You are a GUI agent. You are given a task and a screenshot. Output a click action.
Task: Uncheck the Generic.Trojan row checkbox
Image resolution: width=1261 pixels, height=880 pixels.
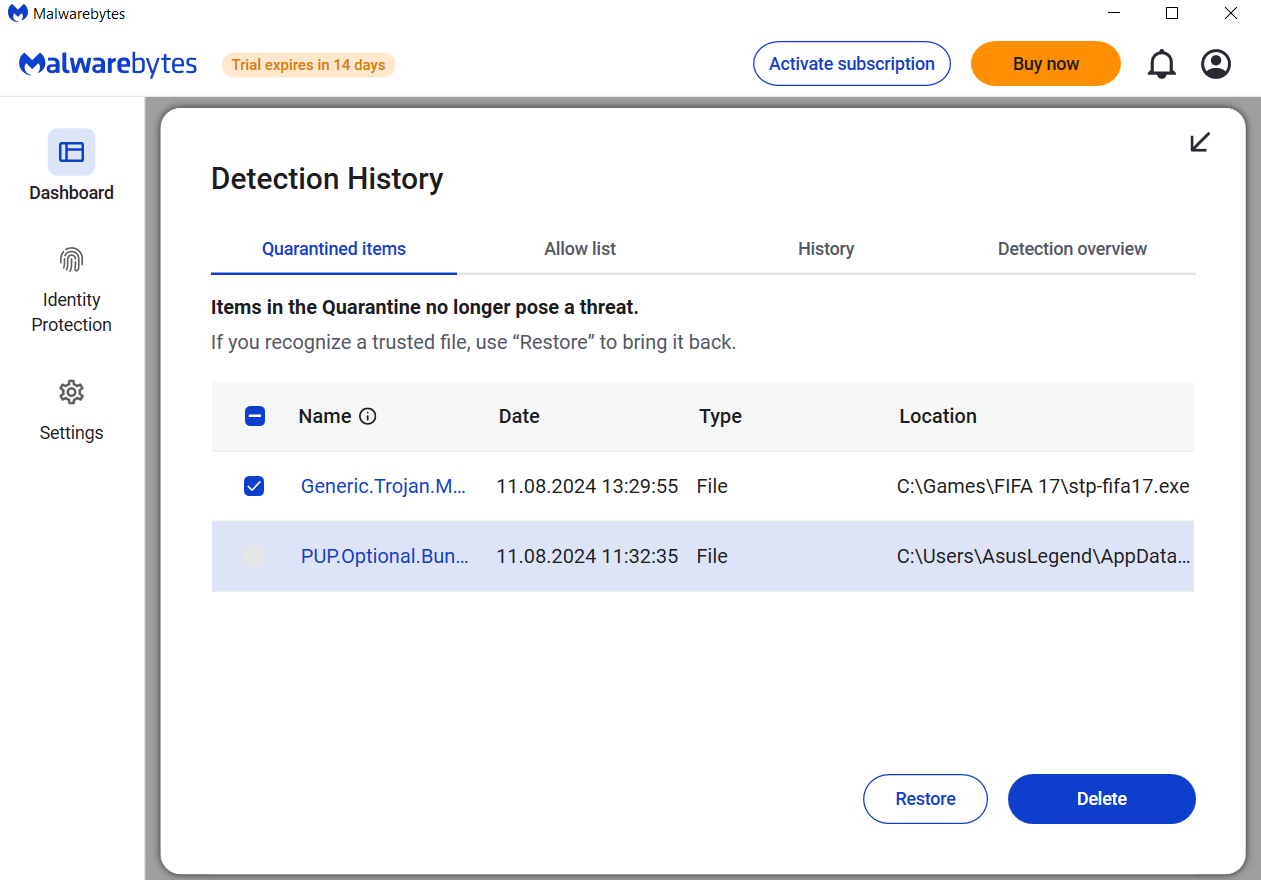pyautogui.click(x=254, y=487)
